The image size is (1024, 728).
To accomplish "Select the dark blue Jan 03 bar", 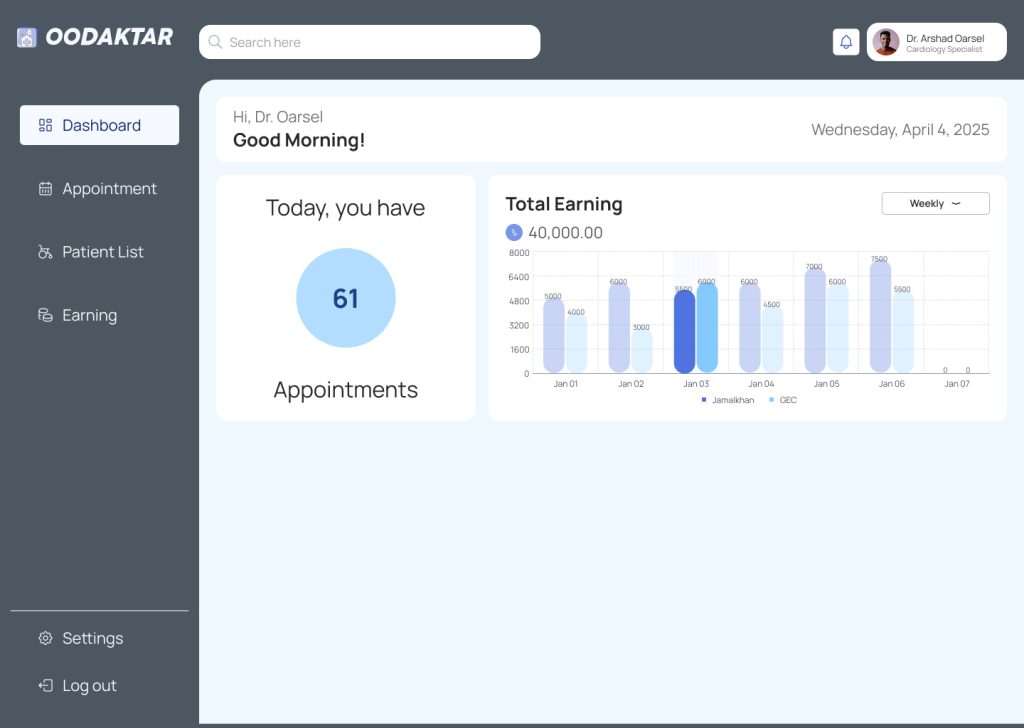I will (x=684, y=332).
